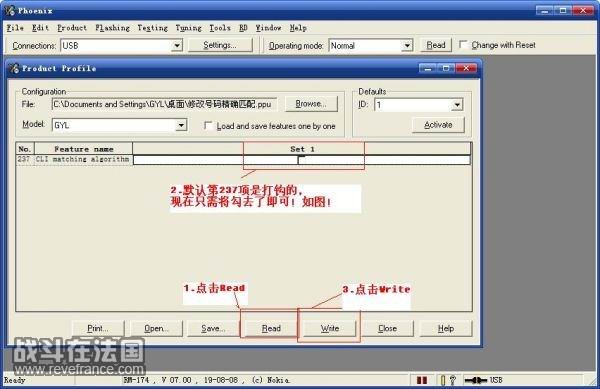Minimize the Product Profile sub-window

click(427, 68)
